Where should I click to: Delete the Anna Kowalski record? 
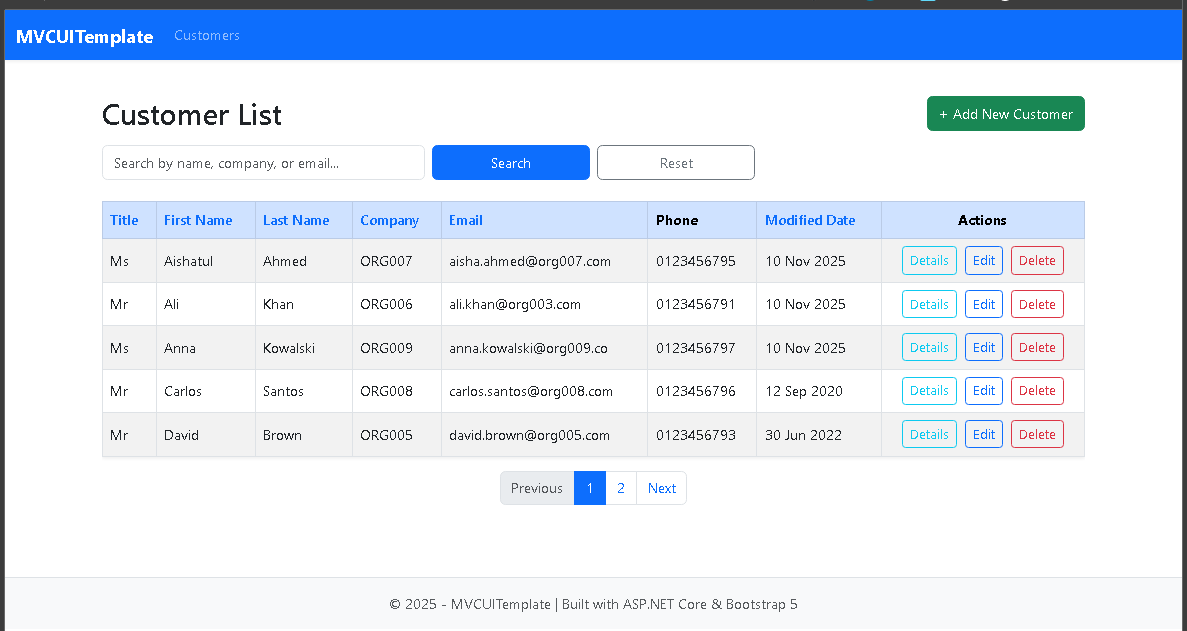[x=1037, y=347]
